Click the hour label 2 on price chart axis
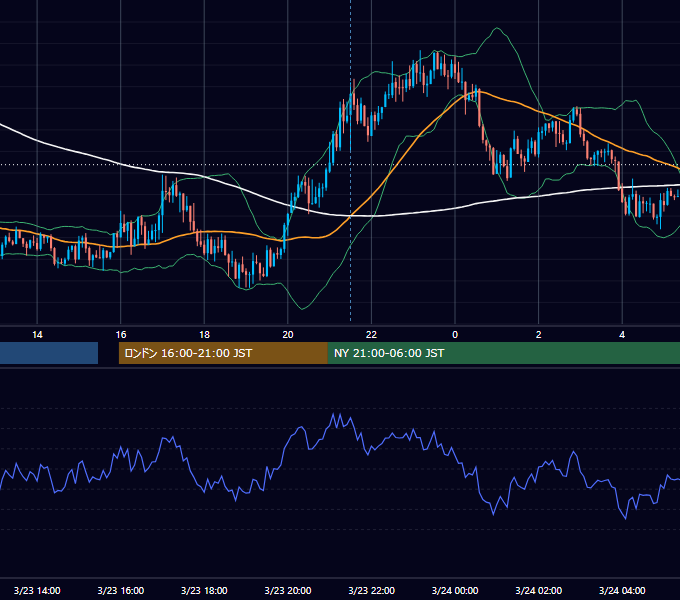 click(539, 335)
